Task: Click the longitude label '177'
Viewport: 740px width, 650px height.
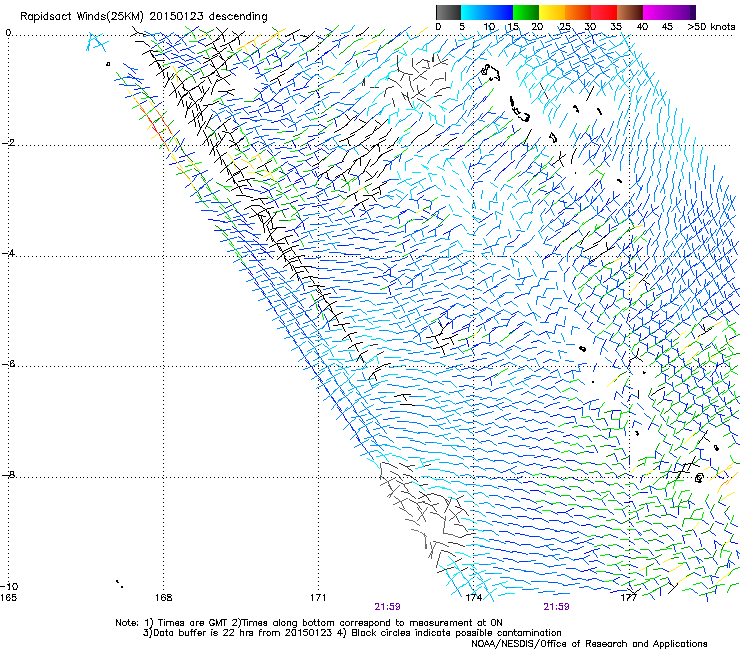Action: [x=629, y=598]
